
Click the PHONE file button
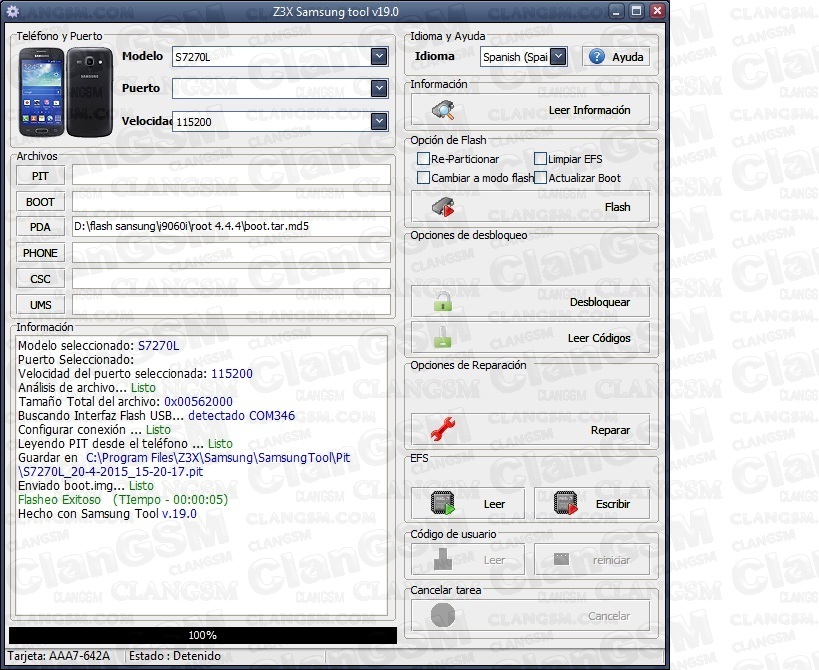pyautogui.click(x=40, y=253)
